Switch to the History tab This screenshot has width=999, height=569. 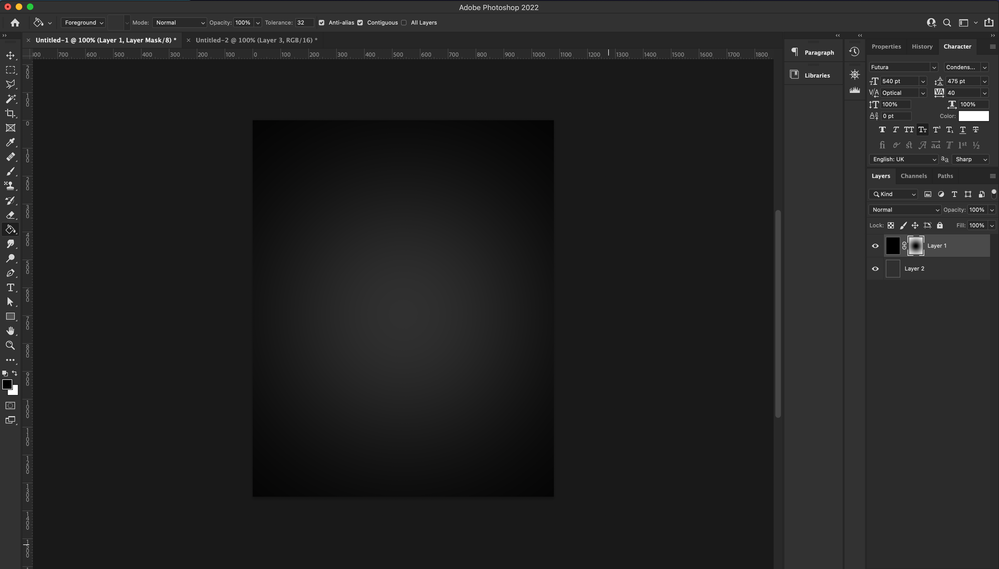tap(922, 47)
